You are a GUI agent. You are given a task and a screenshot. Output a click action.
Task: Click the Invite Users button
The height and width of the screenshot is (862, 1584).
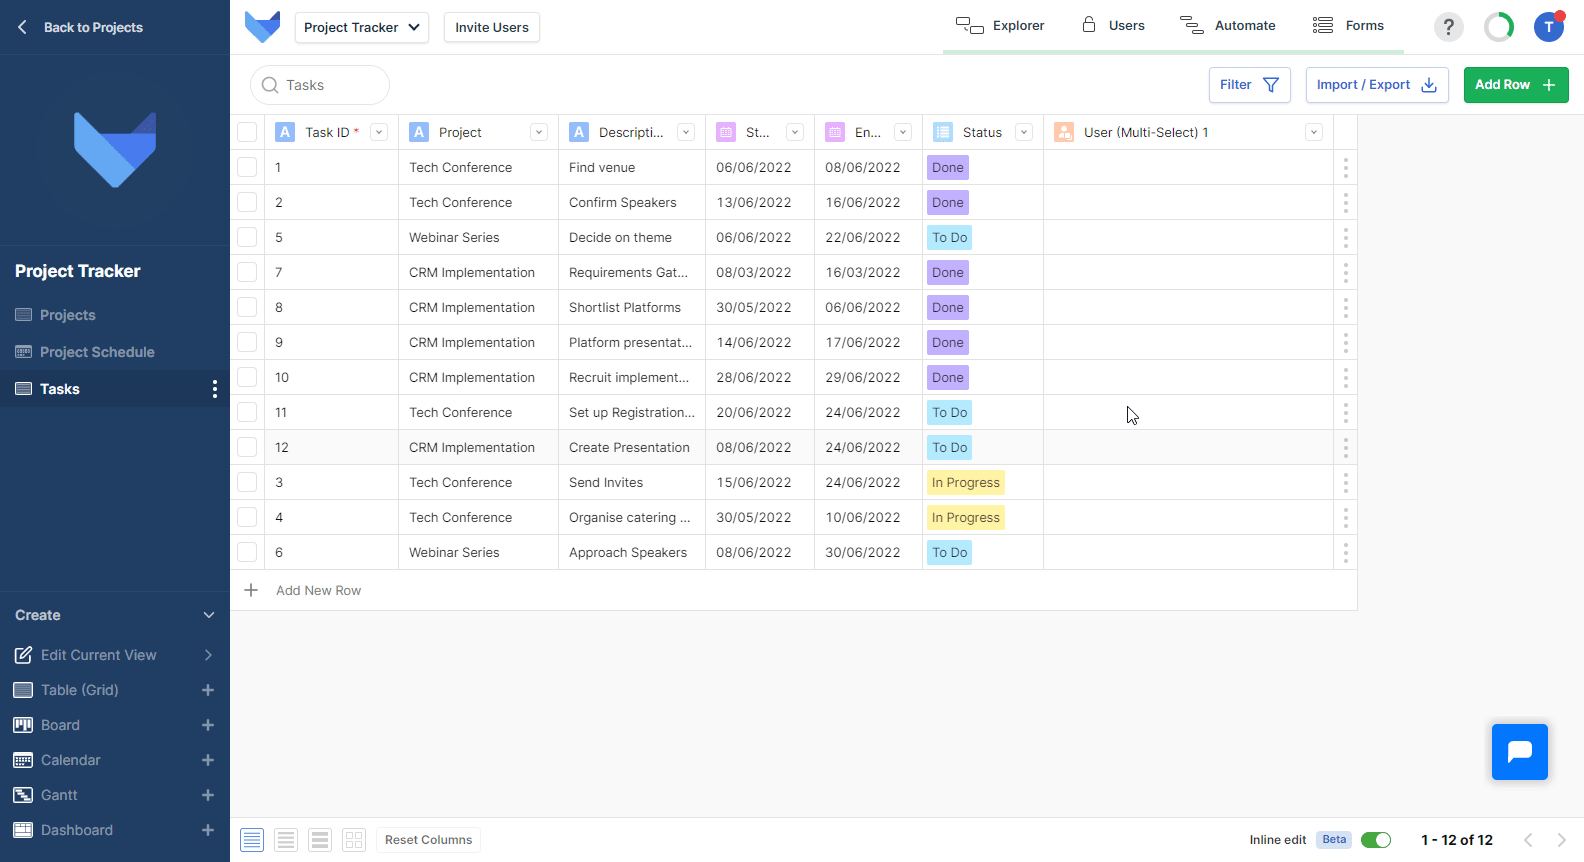492,27
